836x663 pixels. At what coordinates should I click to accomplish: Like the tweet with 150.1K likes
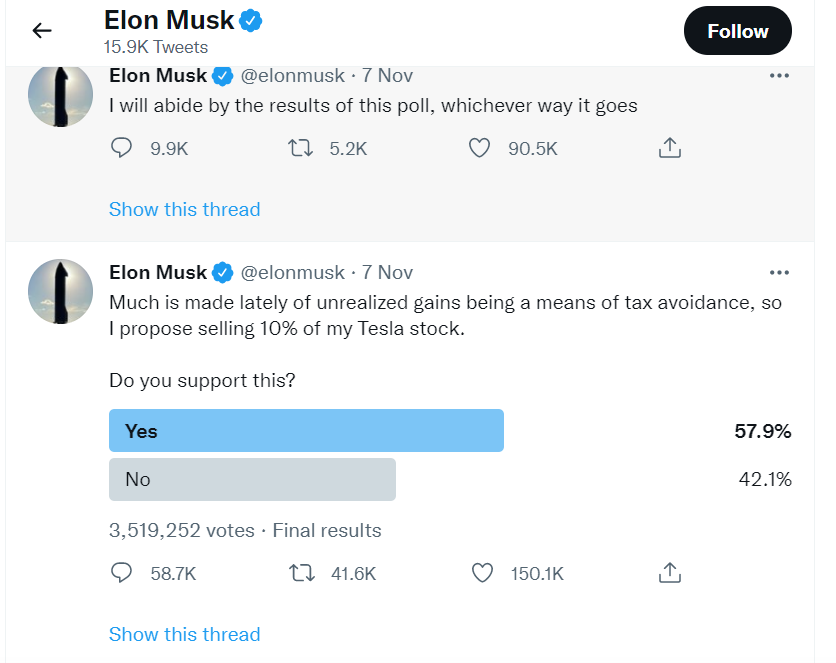pos(482,573)
